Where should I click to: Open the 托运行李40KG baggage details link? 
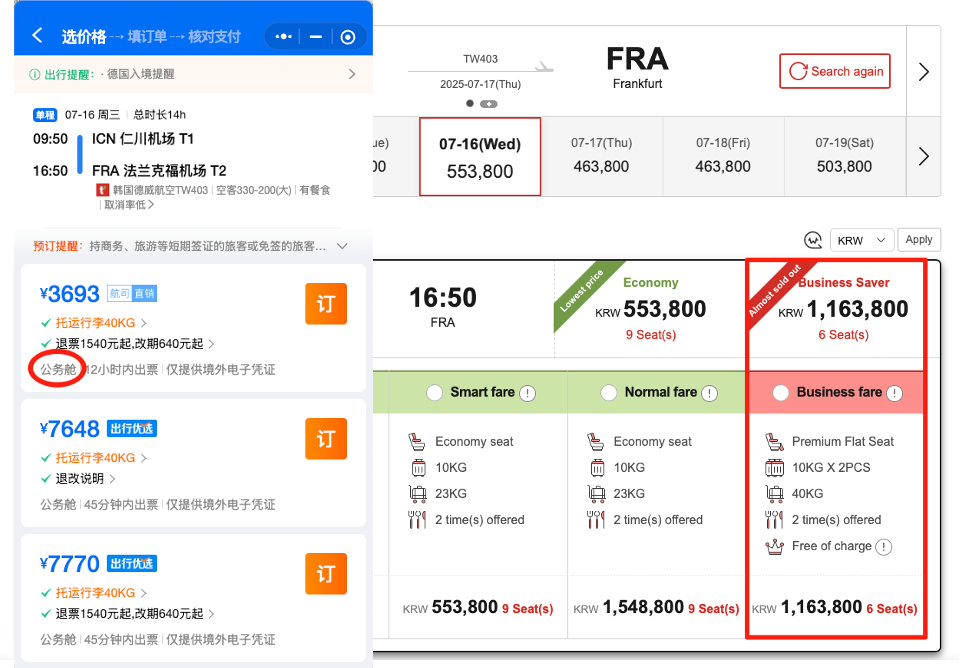pyautogui.click(x=96, y=322)
